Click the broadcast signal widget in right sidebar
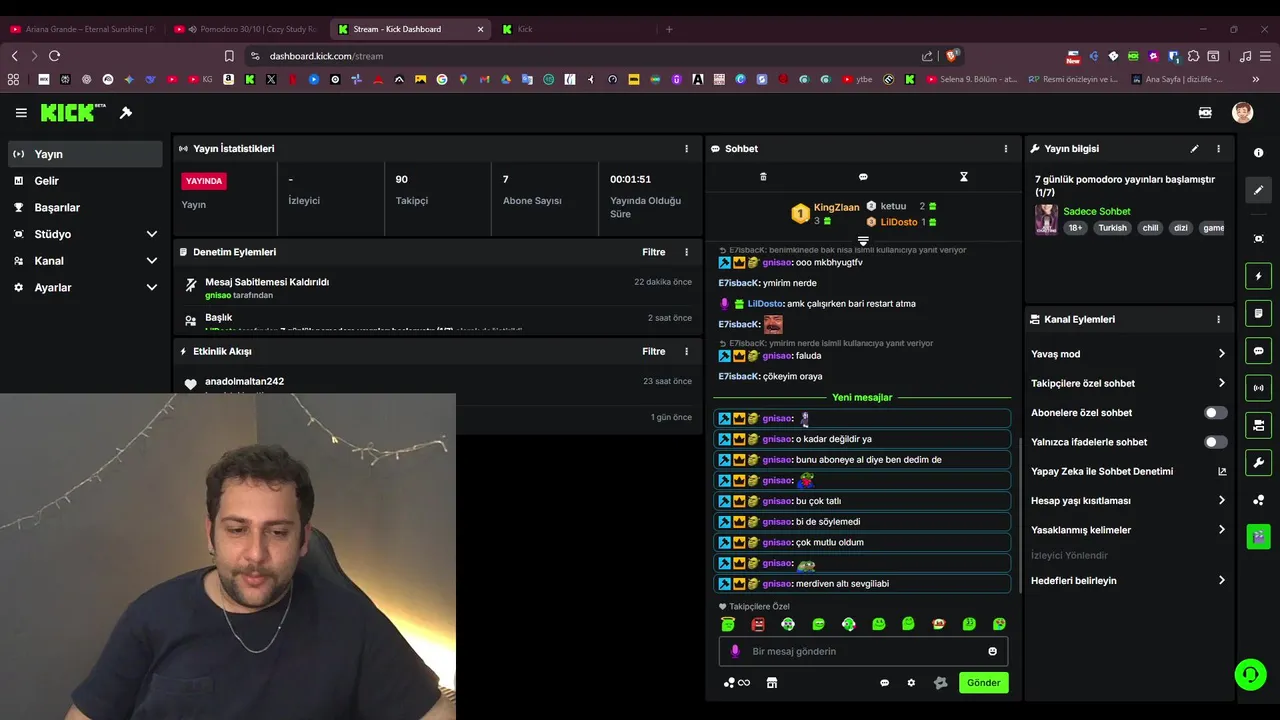The width and height of the screenshot is (1280, 720). click(1258, 388)
